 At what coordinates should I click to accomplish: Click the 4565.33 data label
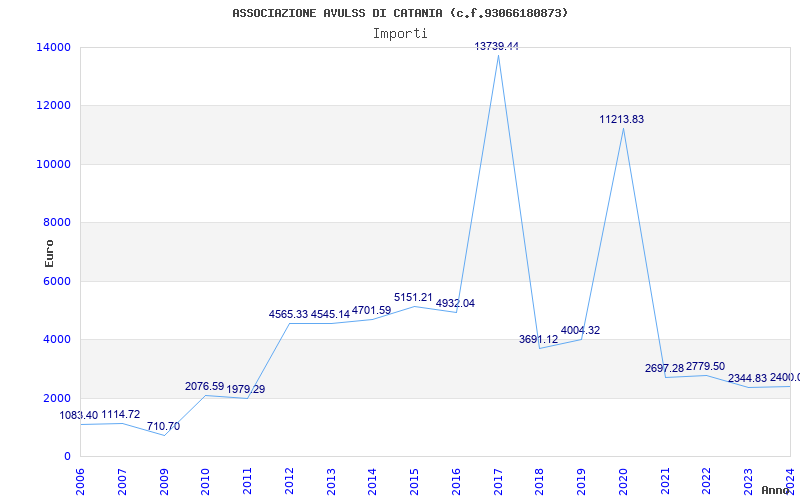point(288,314)
